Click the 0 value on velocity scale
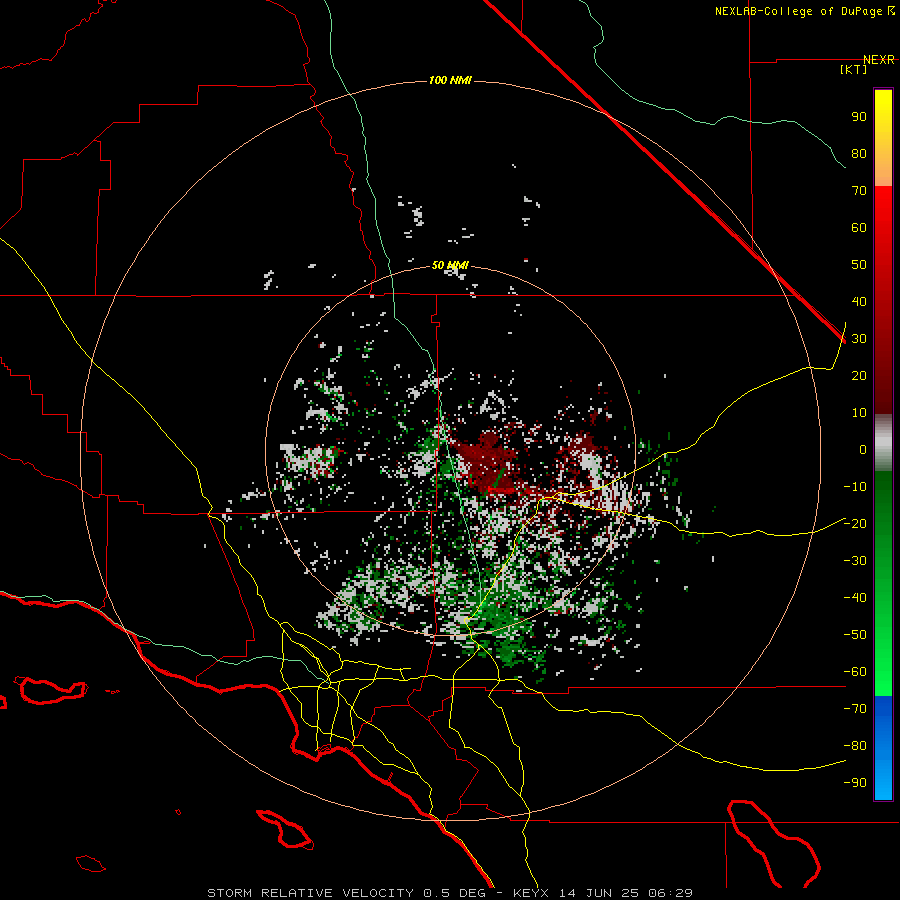Screen dimensions: 900x900 [863, 450]
